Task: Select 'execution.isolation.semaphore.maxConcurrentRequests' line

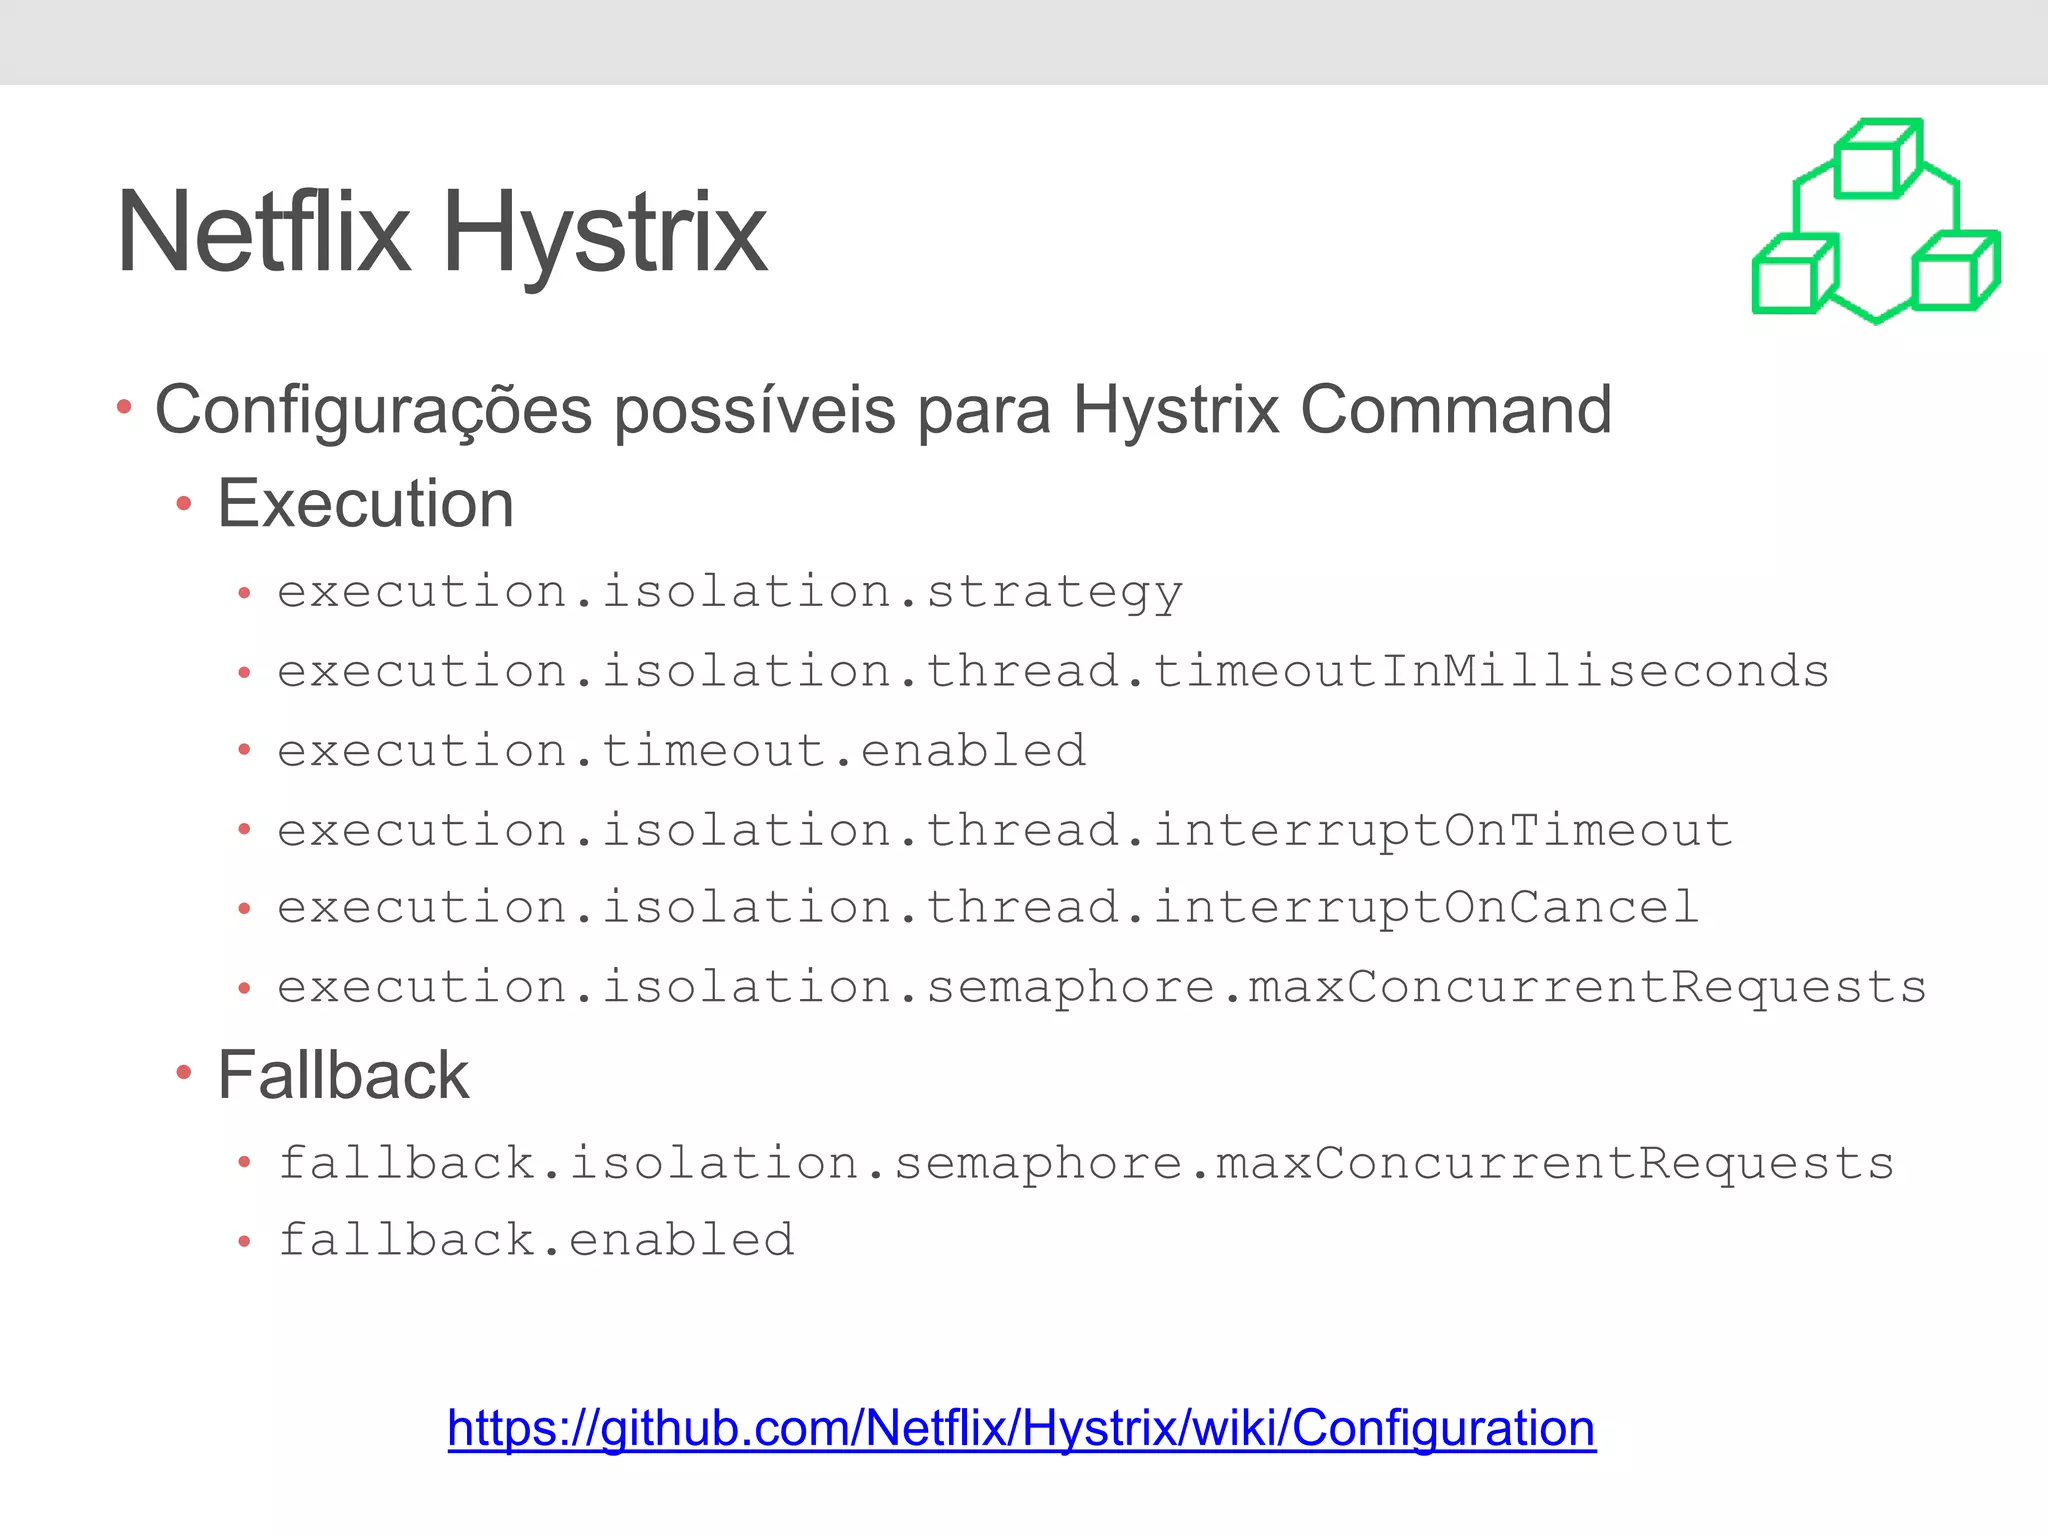Action: coord(1102,988)
